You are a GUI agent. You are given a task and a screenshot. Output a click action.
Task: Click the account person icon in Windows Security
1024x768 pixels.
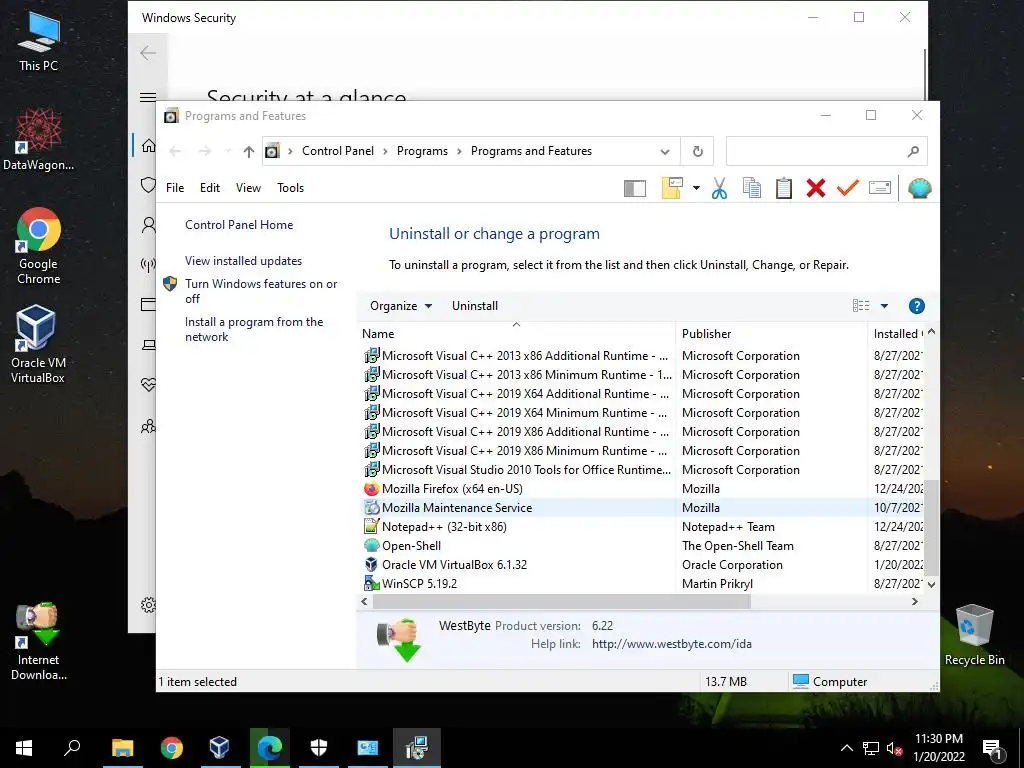point(148,225)
